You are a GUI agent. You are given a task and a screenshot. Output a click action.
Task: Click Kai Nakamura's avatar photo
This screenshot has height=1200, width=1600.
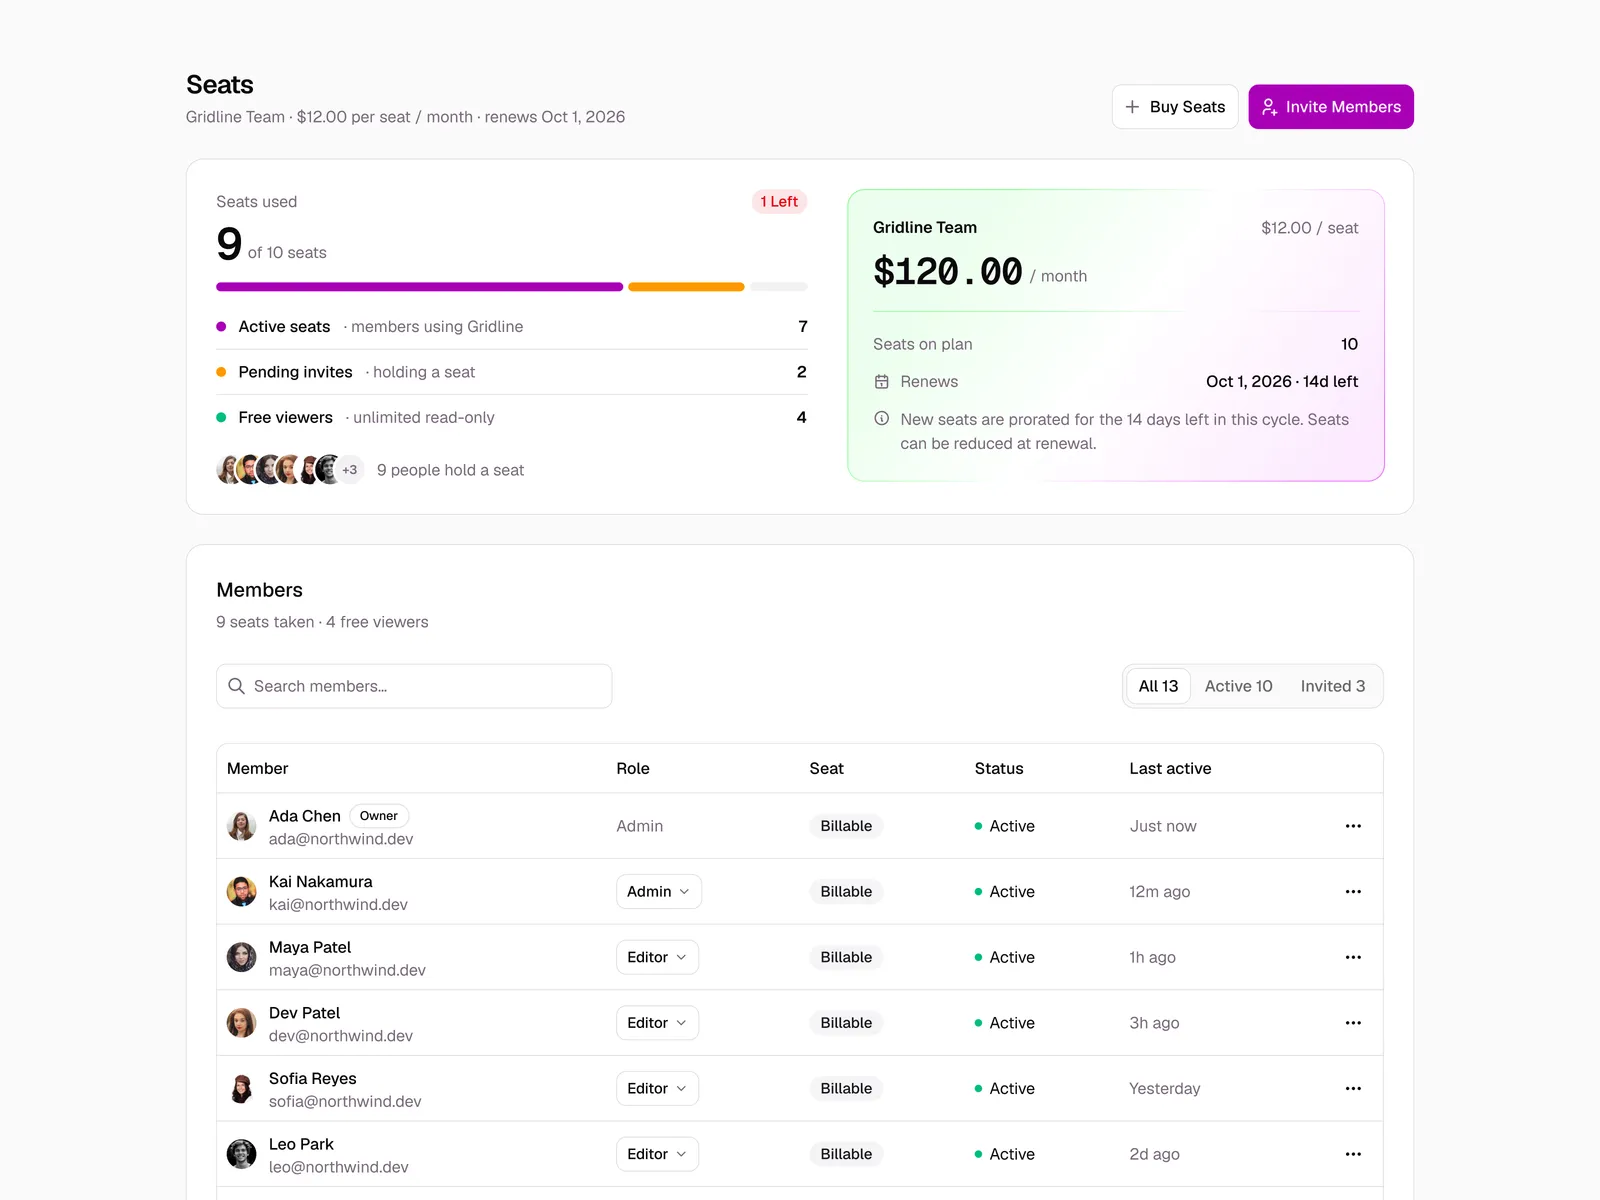(x=241, y=892)
